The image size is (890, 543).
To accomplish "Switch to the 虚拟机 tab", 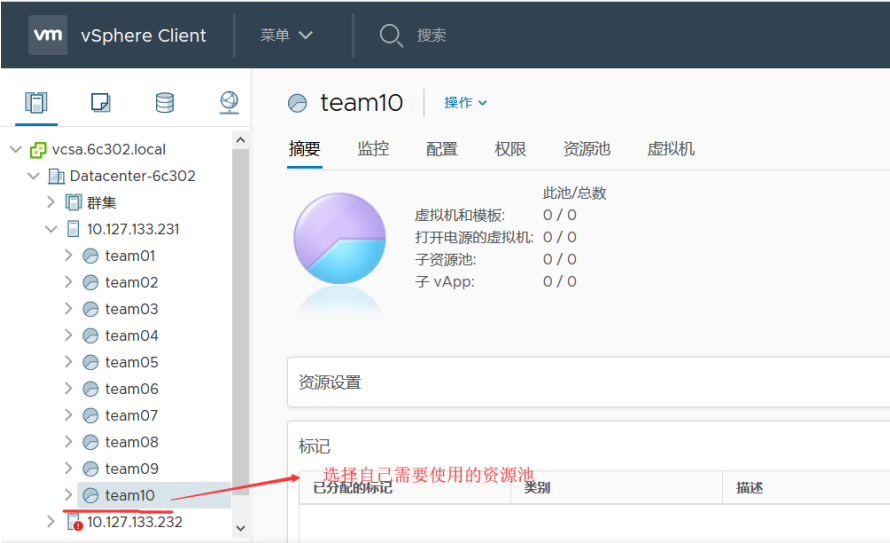I will [671, 149].
